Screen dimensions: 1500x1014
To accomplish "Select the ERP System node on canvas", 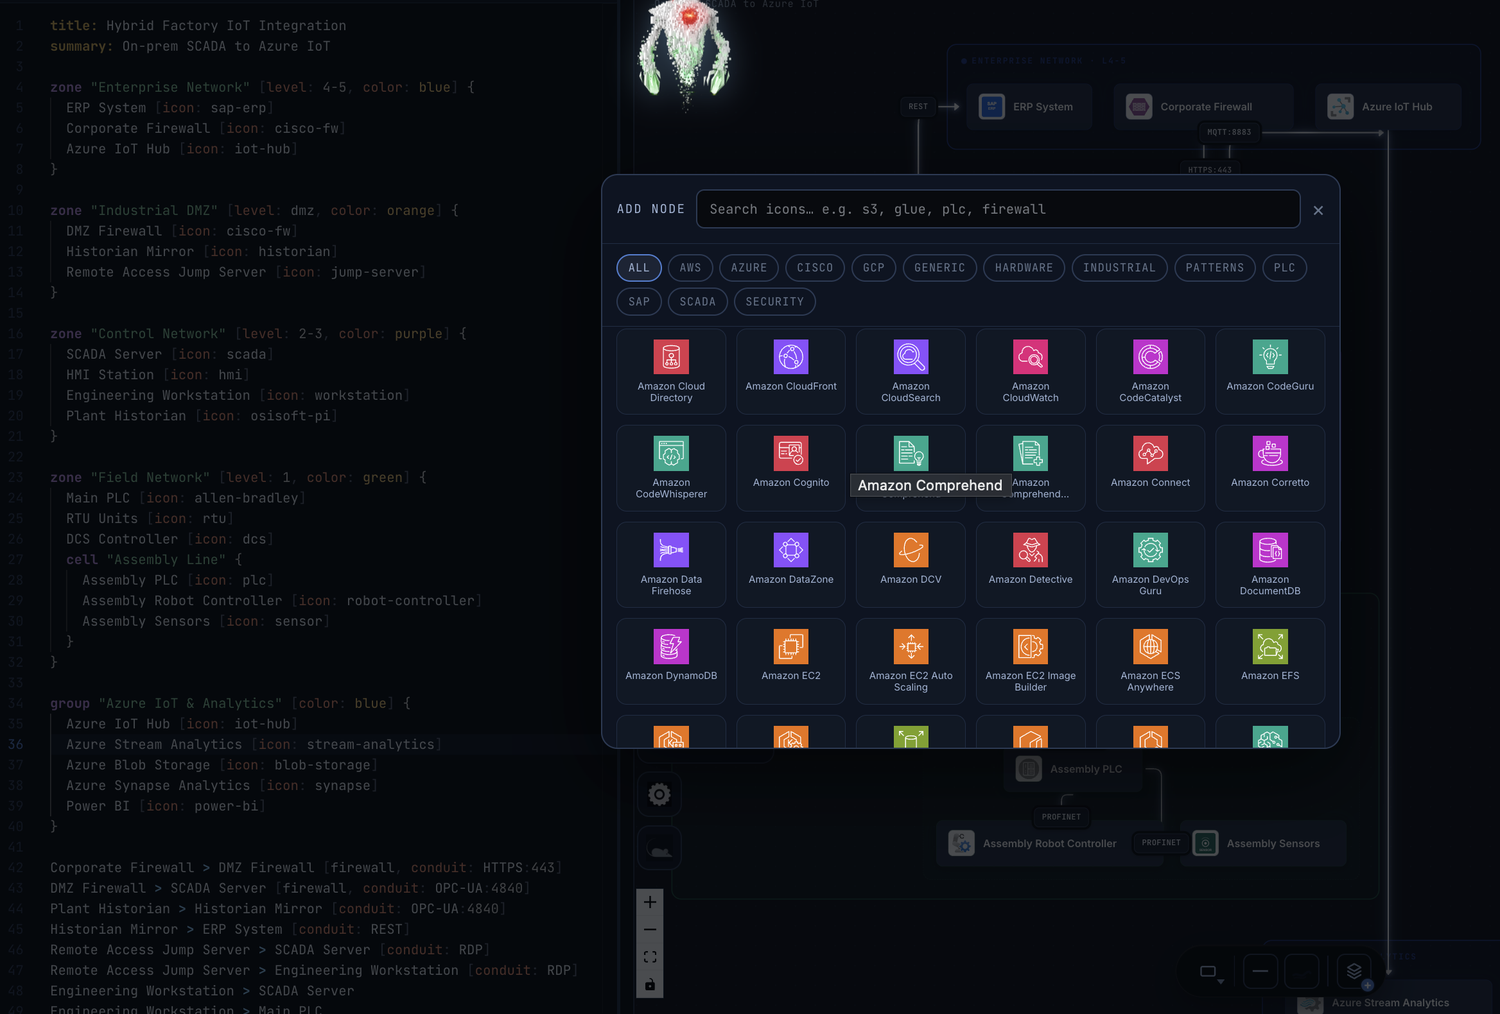I will click(x=1030, y=107).
